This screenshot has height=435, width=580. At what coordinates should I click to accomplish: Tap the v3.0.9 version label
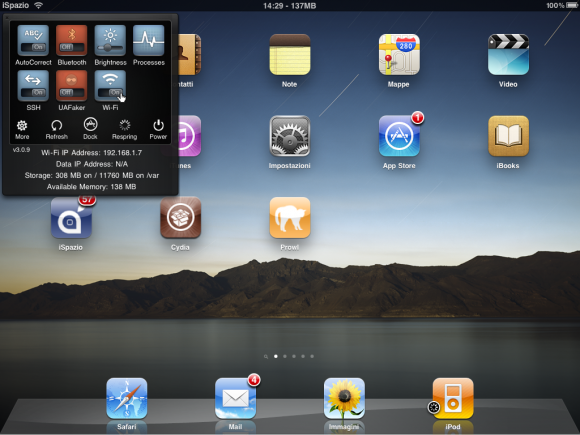[21, 150]
